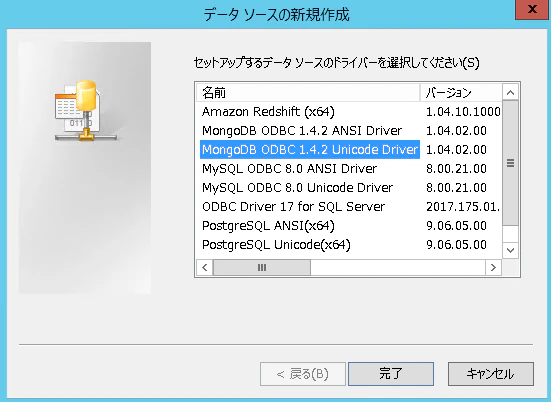
Task: Click the 完了 button
Action: 391,374
